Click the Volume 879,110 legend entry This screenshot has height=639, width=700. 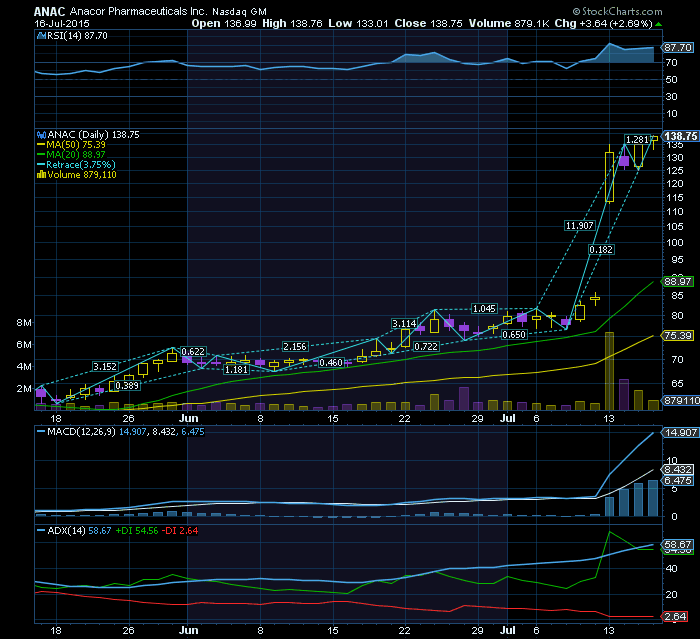pyautogui.click(x=77, y=175)
